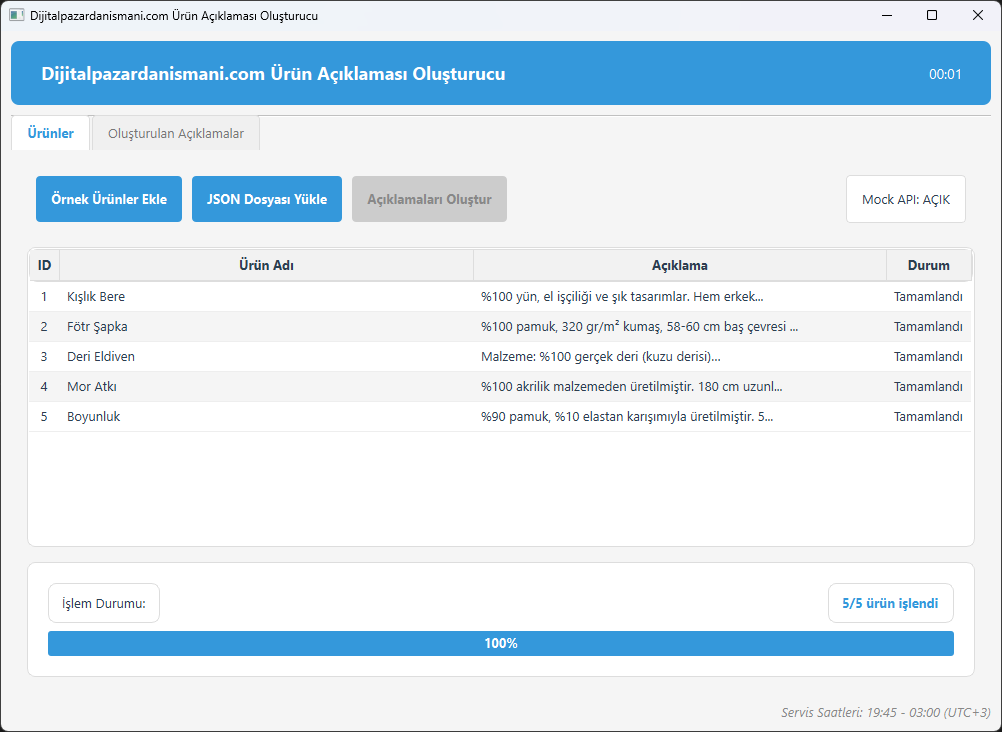Maximize the application window
1002x732 pixels.
point(932,15)
